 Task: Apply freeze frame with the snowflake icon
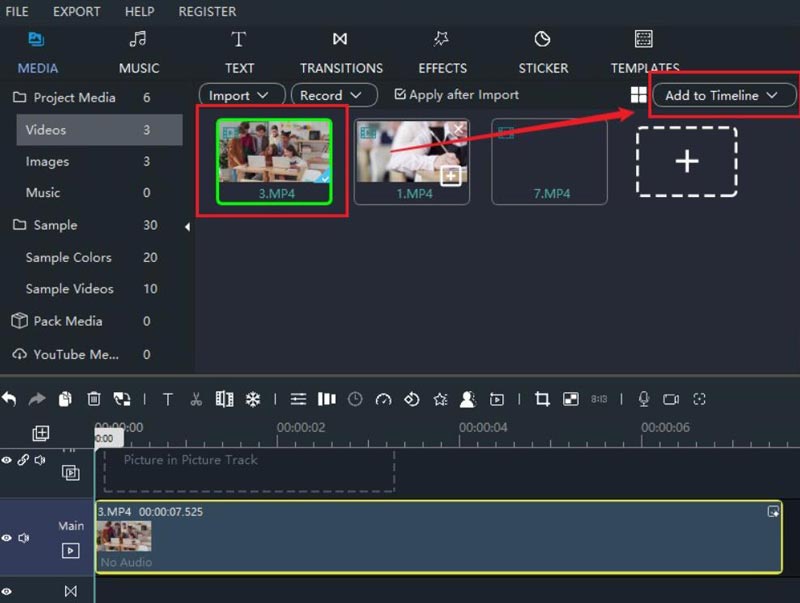(x=253, y=399)
